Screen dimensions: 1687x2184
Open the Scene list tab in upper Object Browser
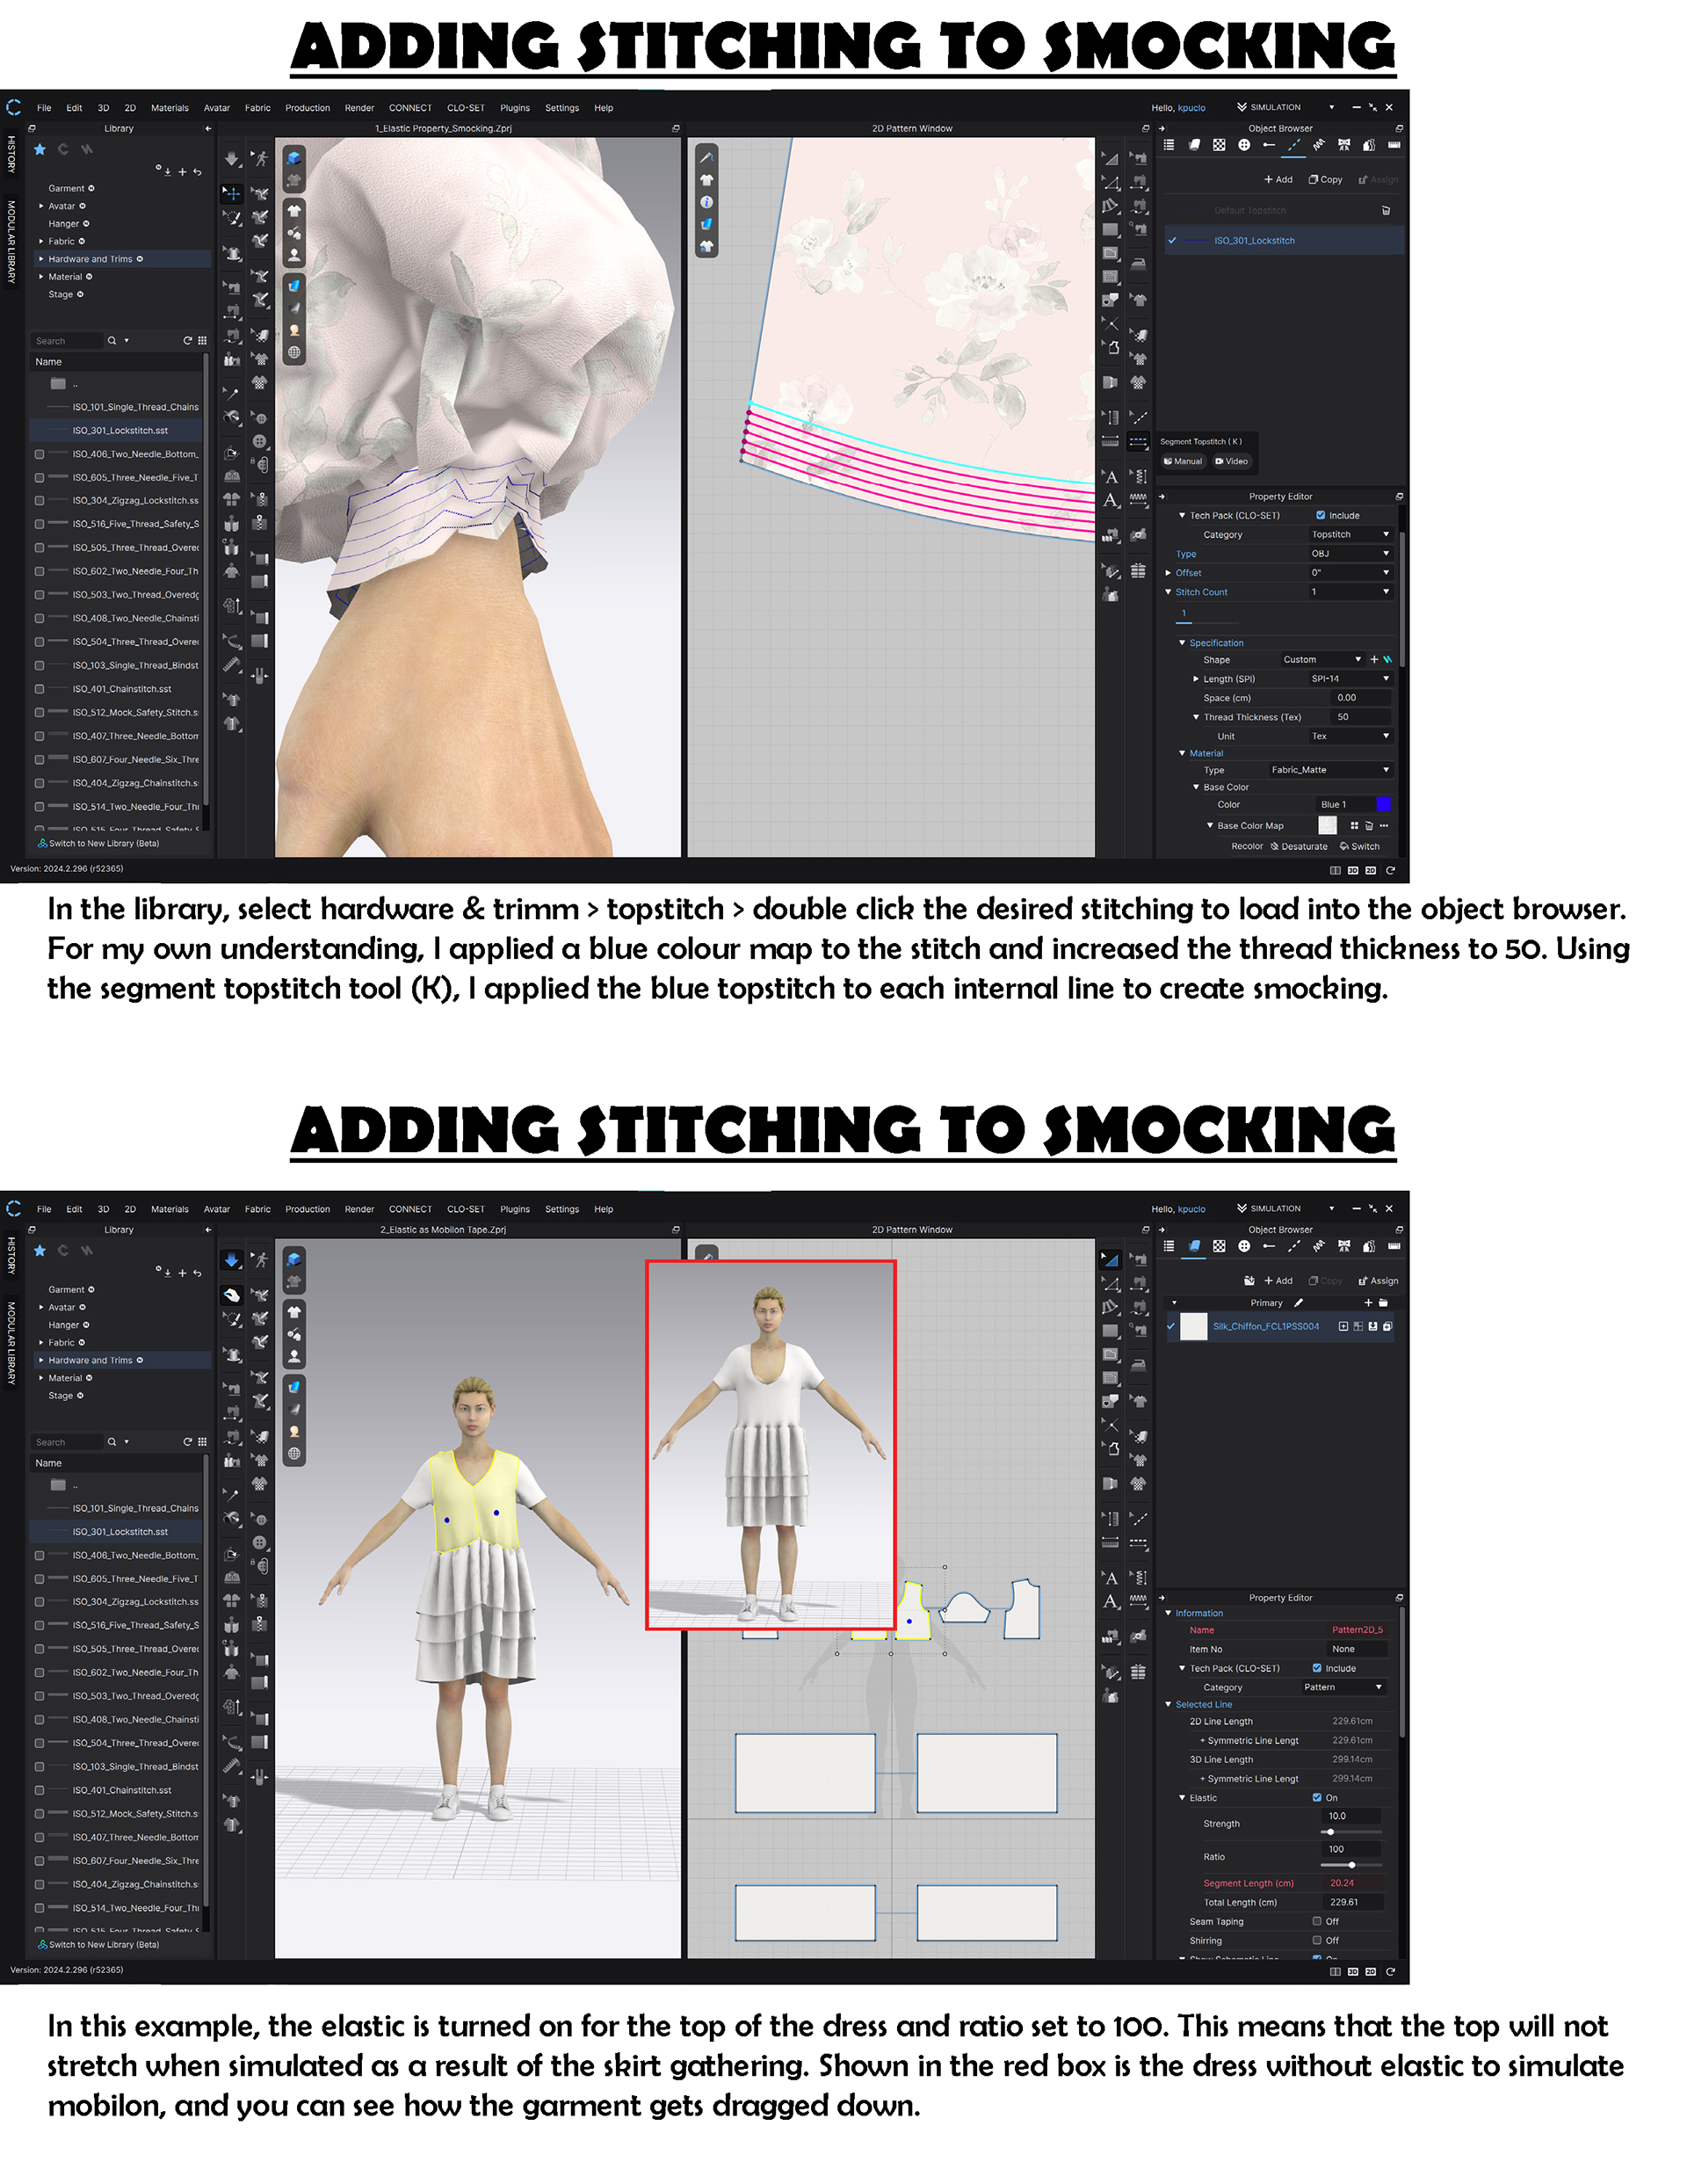click(x=1169, y=145)
